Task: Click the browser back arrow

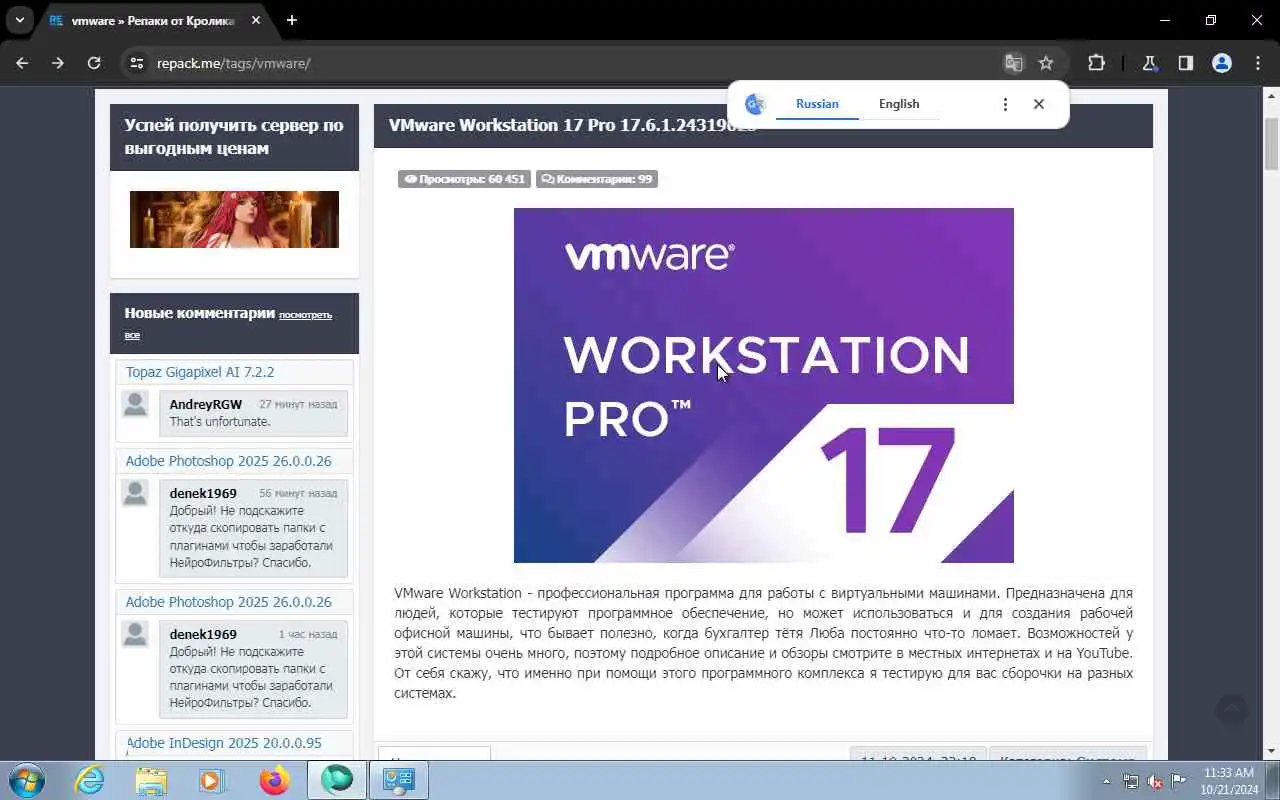Action: (x=22, y=63)
